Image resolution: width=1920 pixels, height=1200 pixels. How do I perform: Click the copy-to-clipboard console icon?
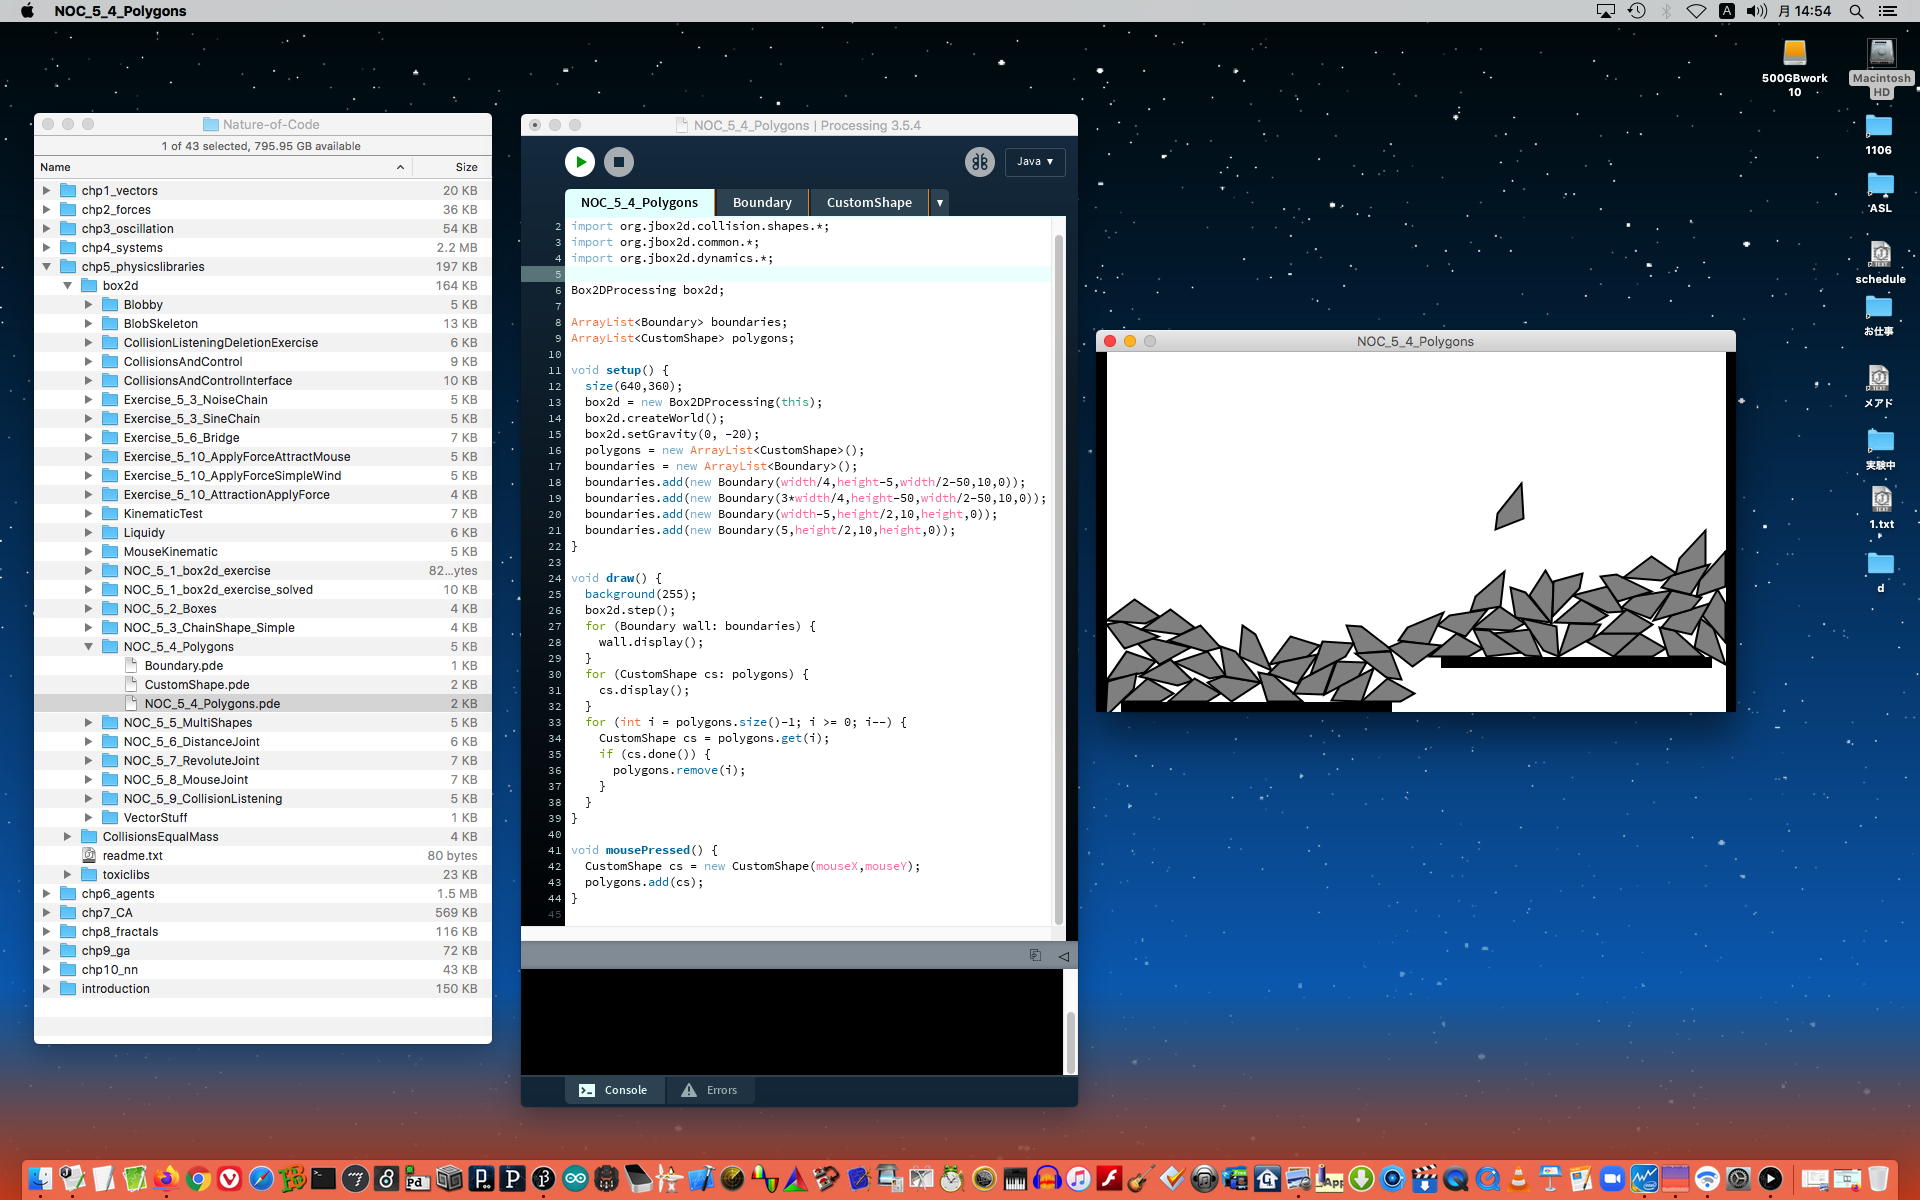[1035, 956]
